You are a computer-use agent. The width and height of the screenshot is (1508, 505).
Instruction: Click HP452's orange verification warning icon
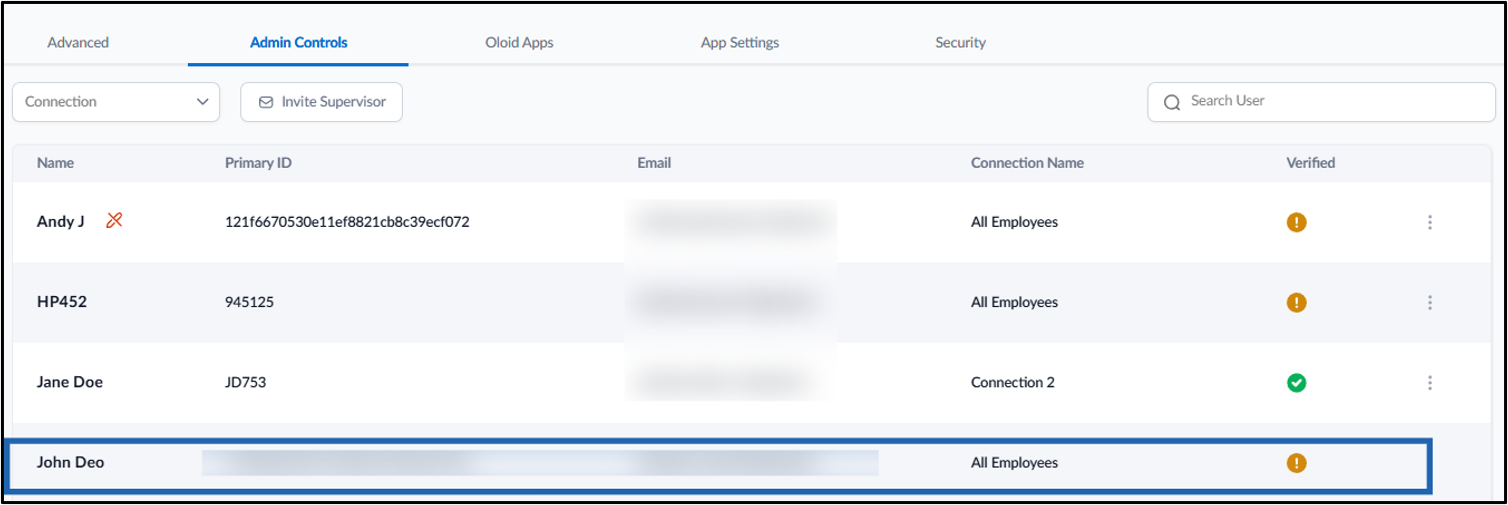pos(1296,302)
